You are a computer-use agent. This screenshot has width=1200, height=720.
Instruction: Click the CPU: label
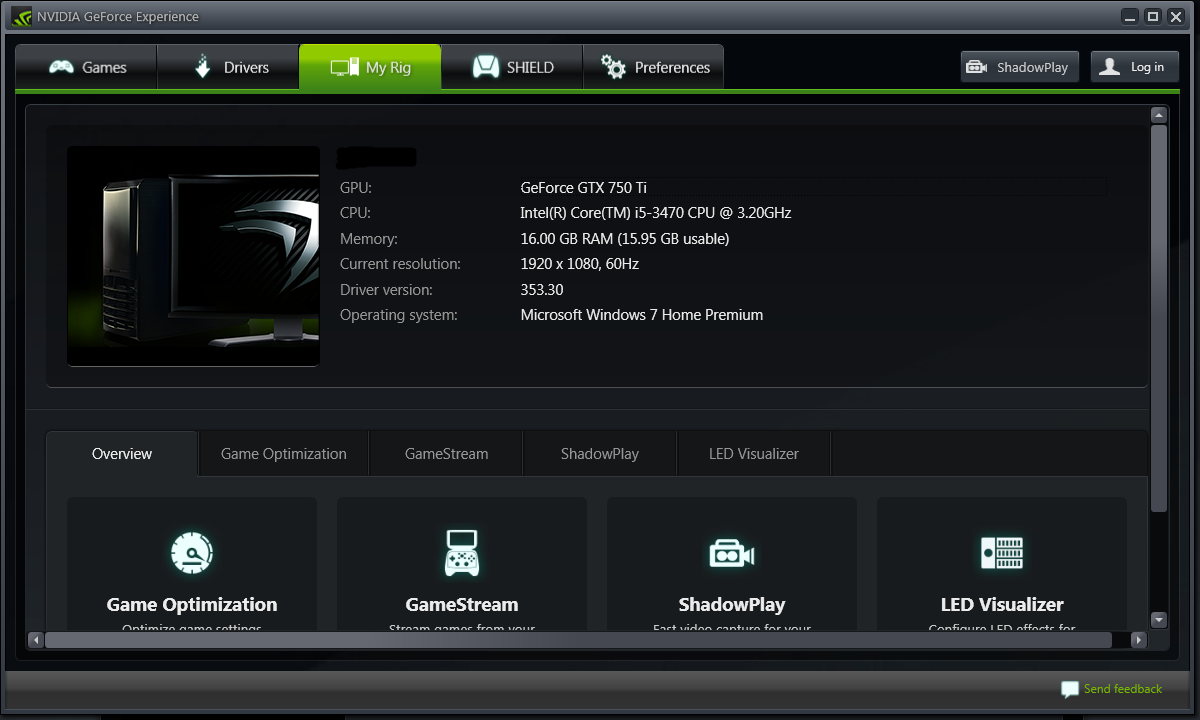(355, 213)
